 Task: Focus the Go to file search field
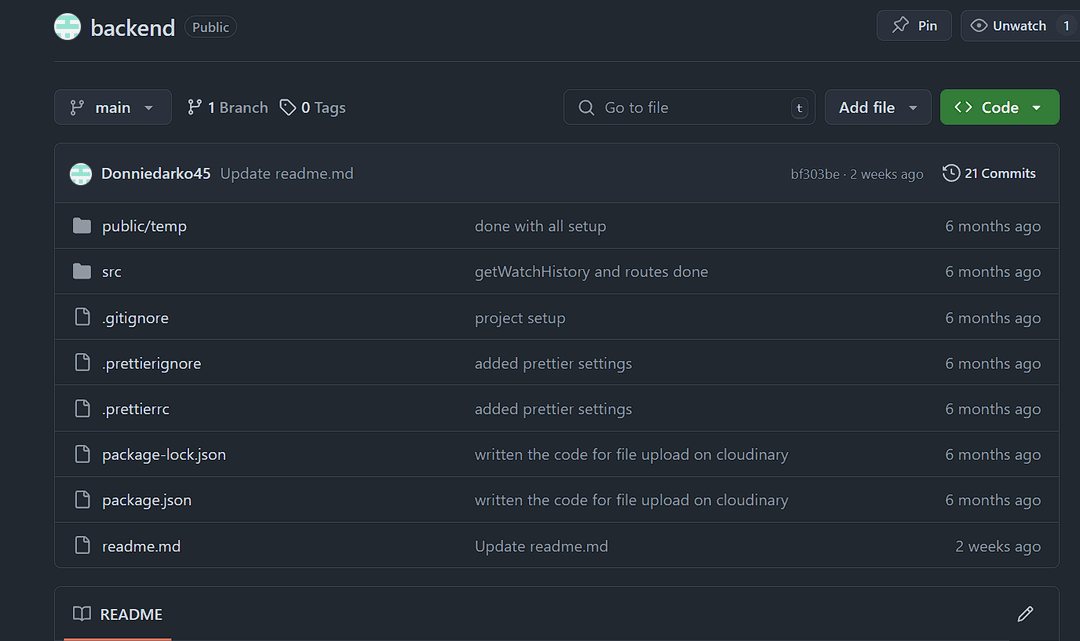click(689, 107)
